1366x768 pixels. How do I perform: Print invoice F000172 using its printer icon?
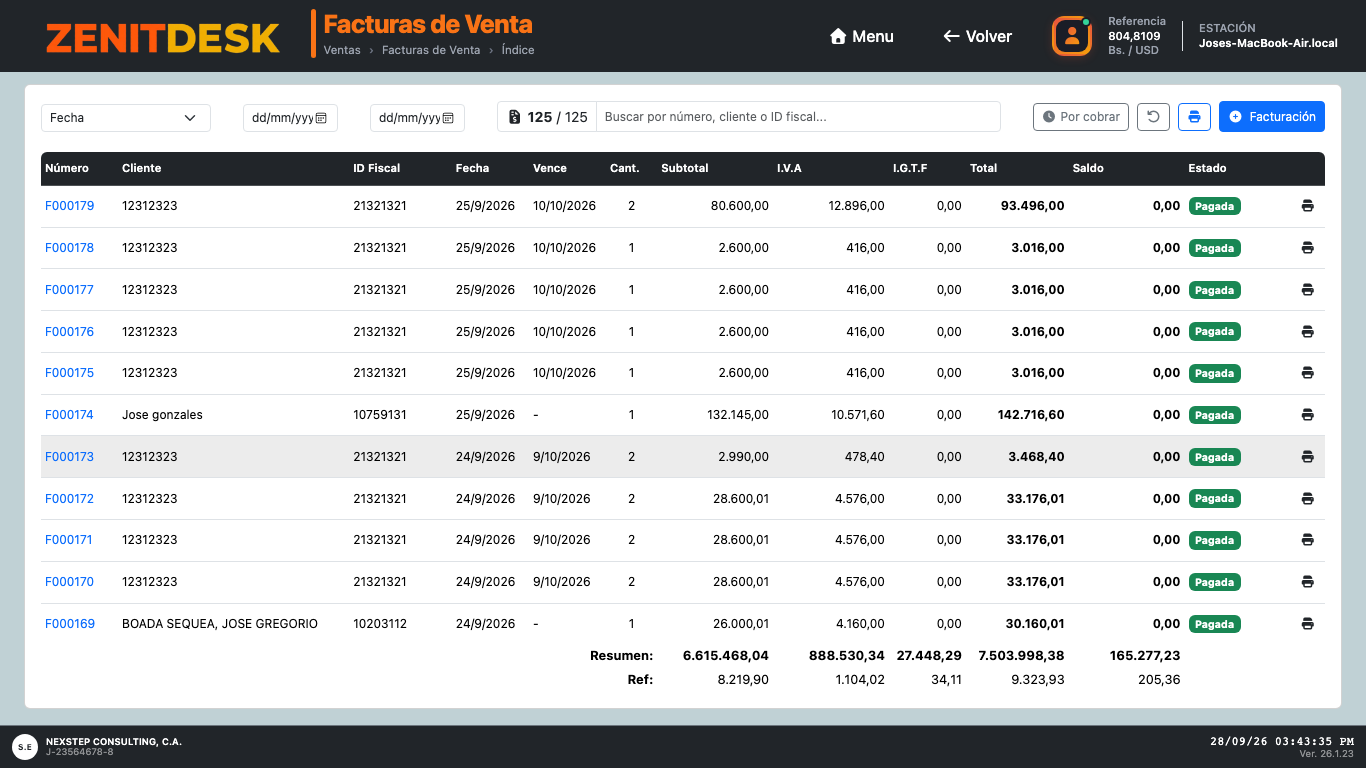click(x=1307, y=498)
